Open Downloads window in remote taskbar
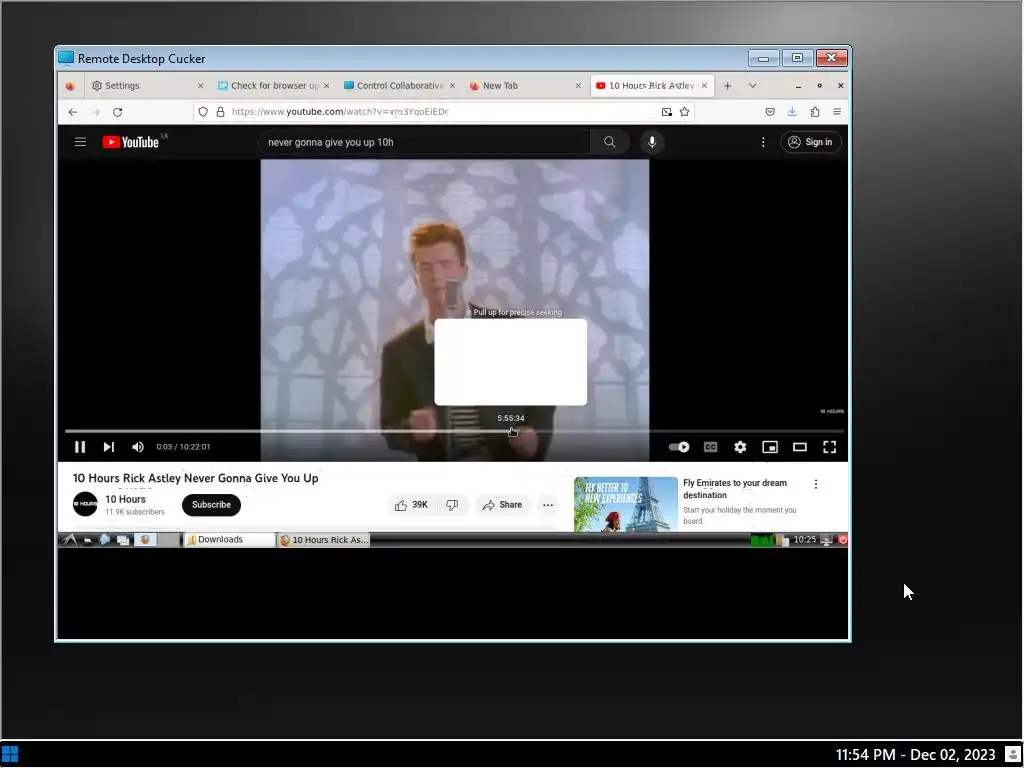The image size is (1024, 768). tap(229, 539)
